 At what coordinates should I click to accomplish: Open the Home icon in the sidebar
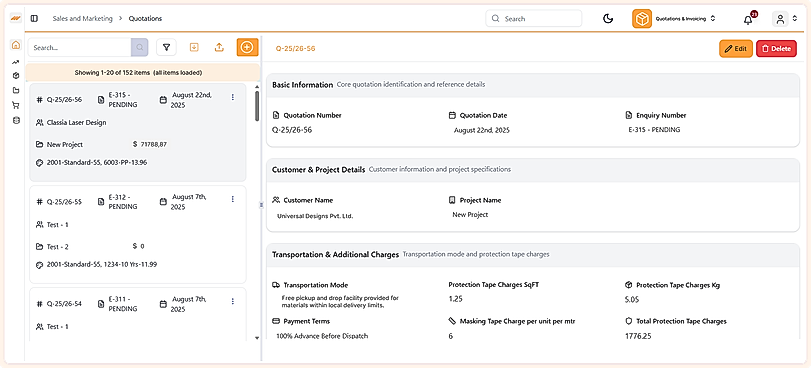tap(16, 45)
